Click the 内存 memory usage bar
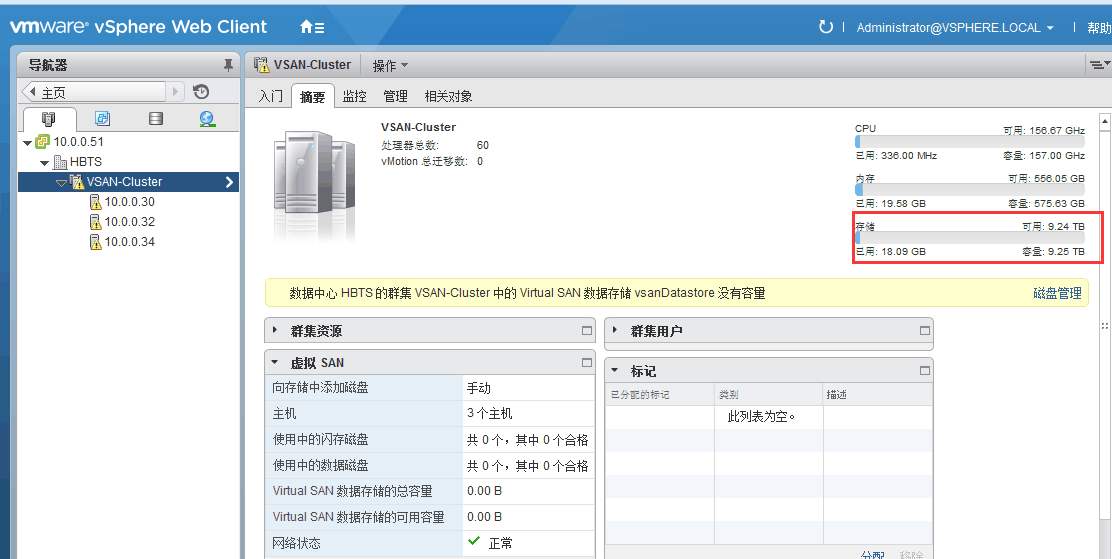The height and width of the screenshot is (559, 1112). point(969,190)
